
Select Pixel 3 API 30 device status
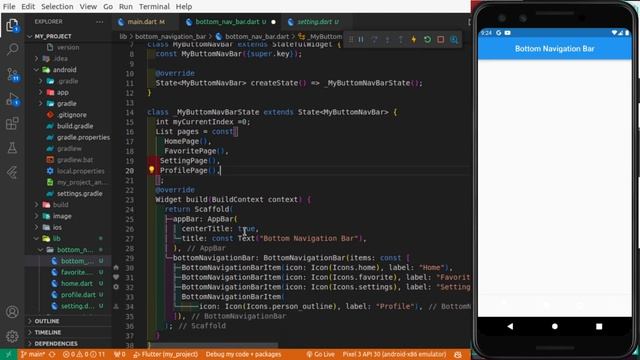tap(394, 354)
